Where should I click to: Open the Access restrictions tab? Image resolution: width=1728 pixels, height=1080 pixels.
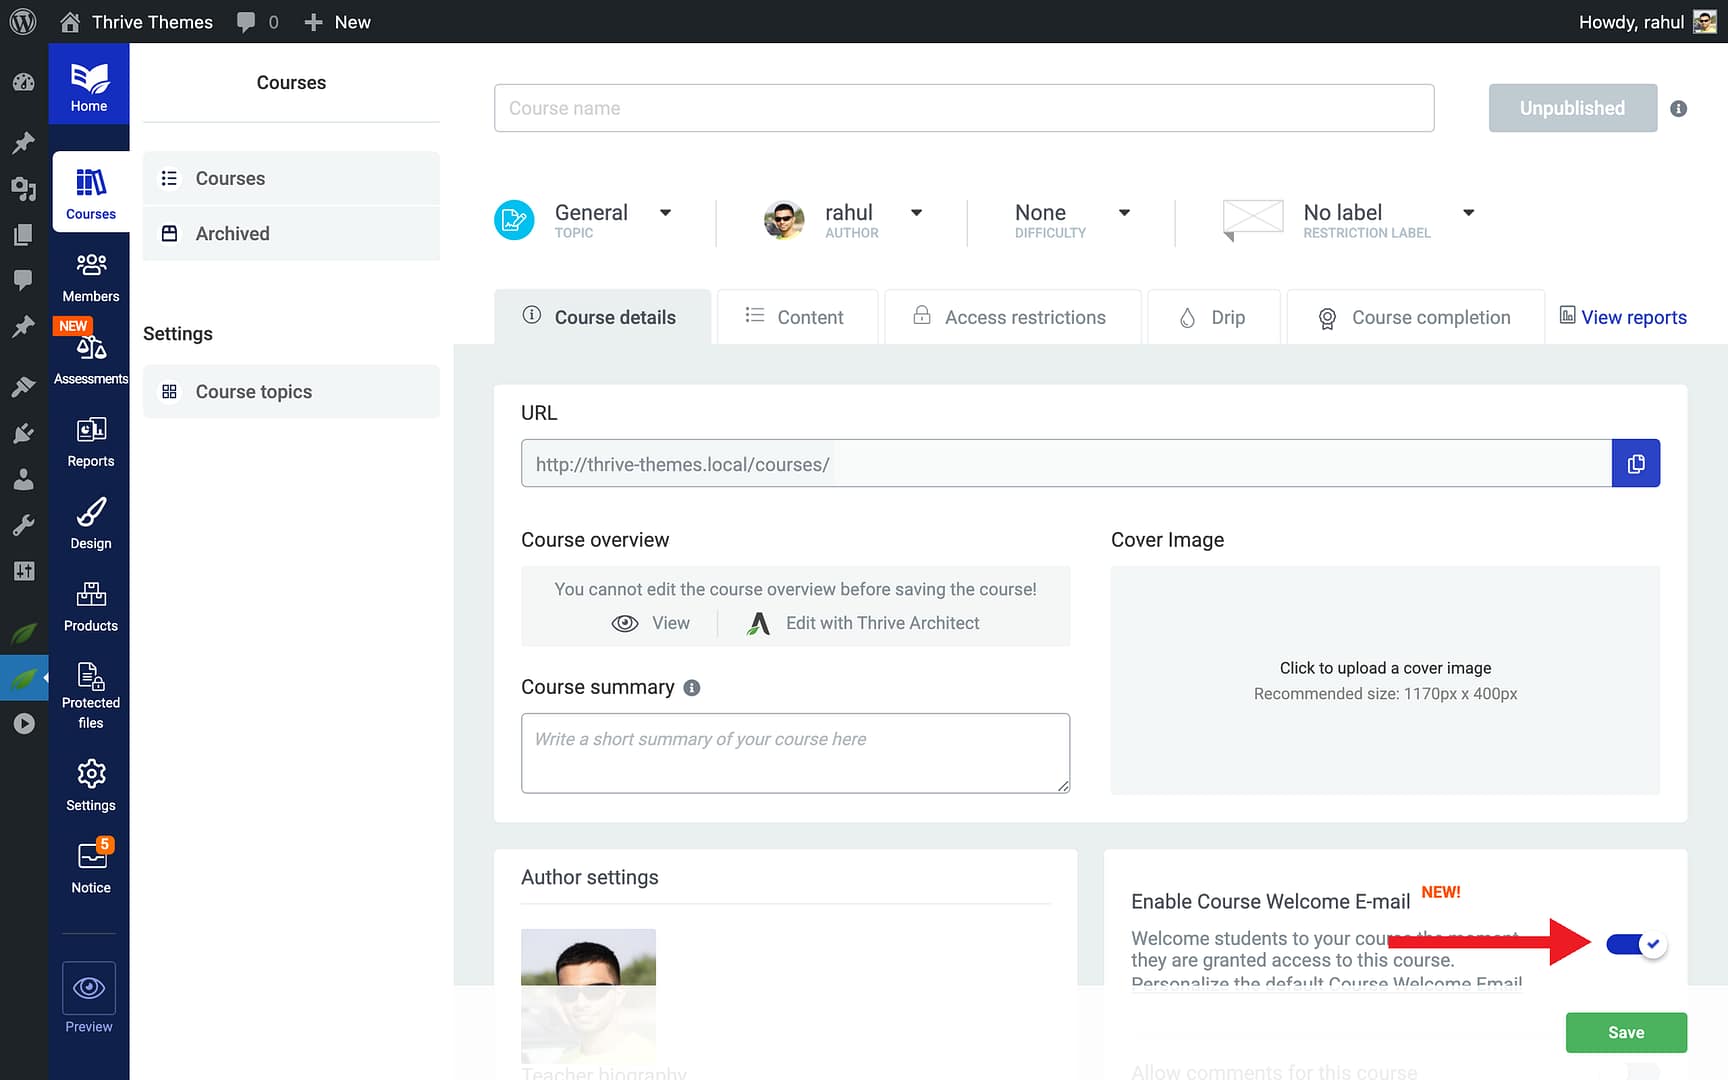(1011, 317)
